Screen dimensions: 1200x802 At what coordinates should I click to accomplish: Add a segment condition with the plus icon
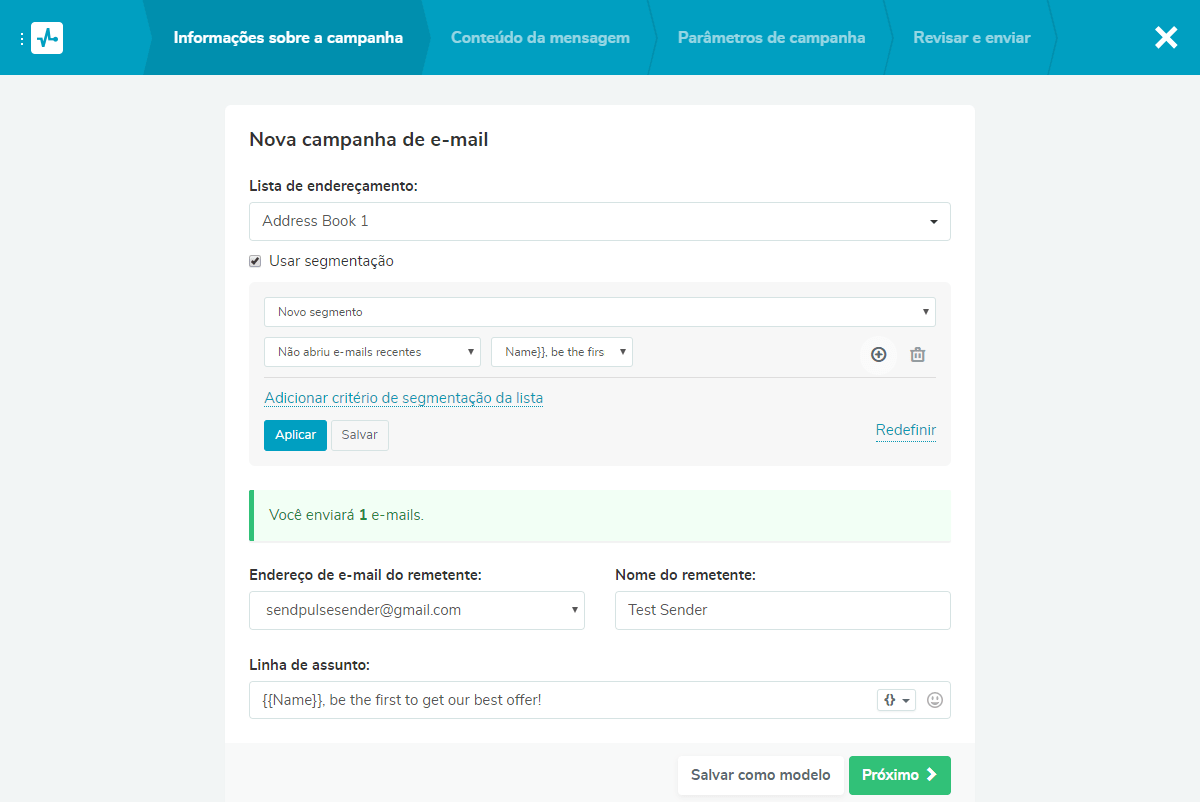(x=878, y=354)
